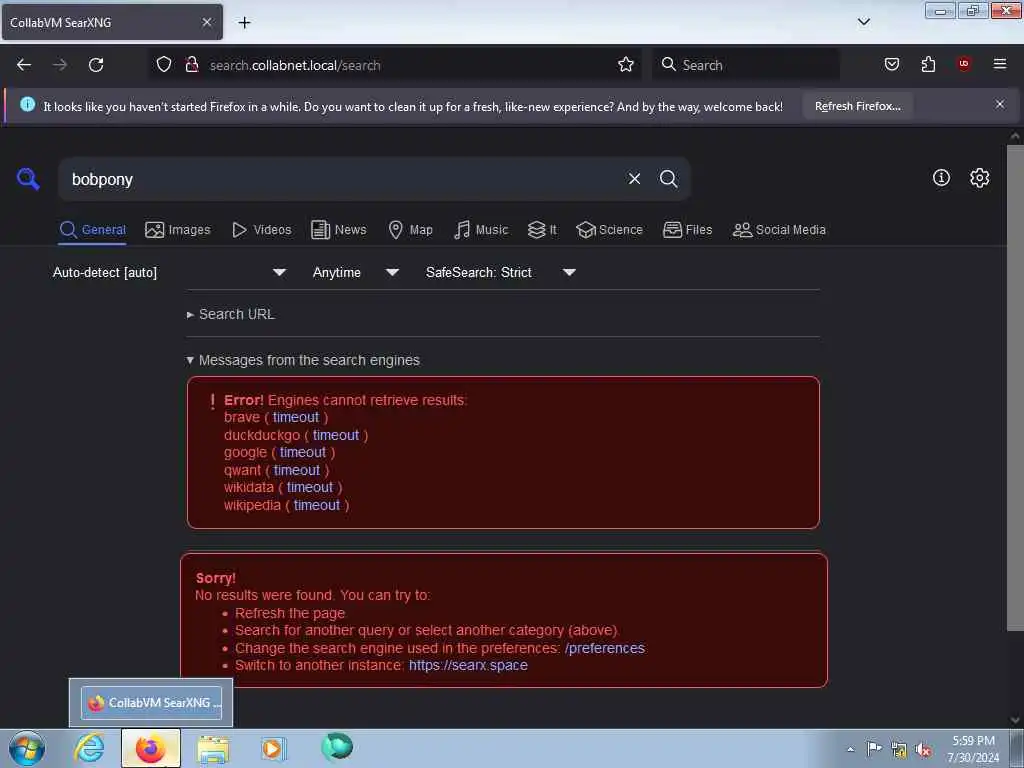Switch to the News category tab
Viewport: 1024px width, 768px height.
339,230
